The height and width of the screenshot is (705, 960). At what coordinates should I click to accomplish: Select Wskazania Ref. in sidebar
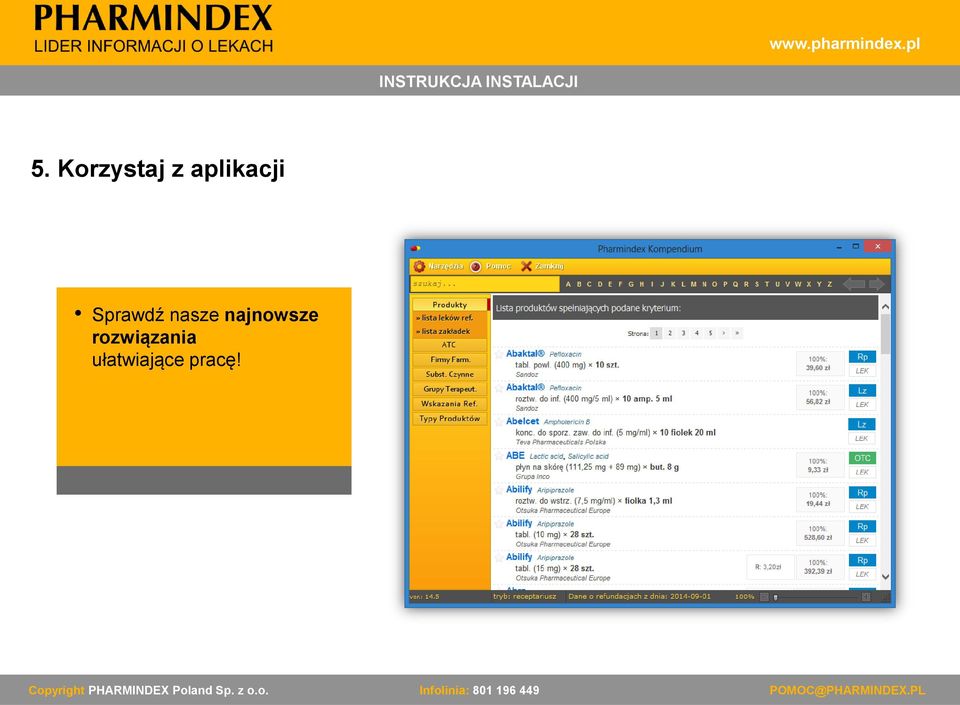[x=449, y=403]
